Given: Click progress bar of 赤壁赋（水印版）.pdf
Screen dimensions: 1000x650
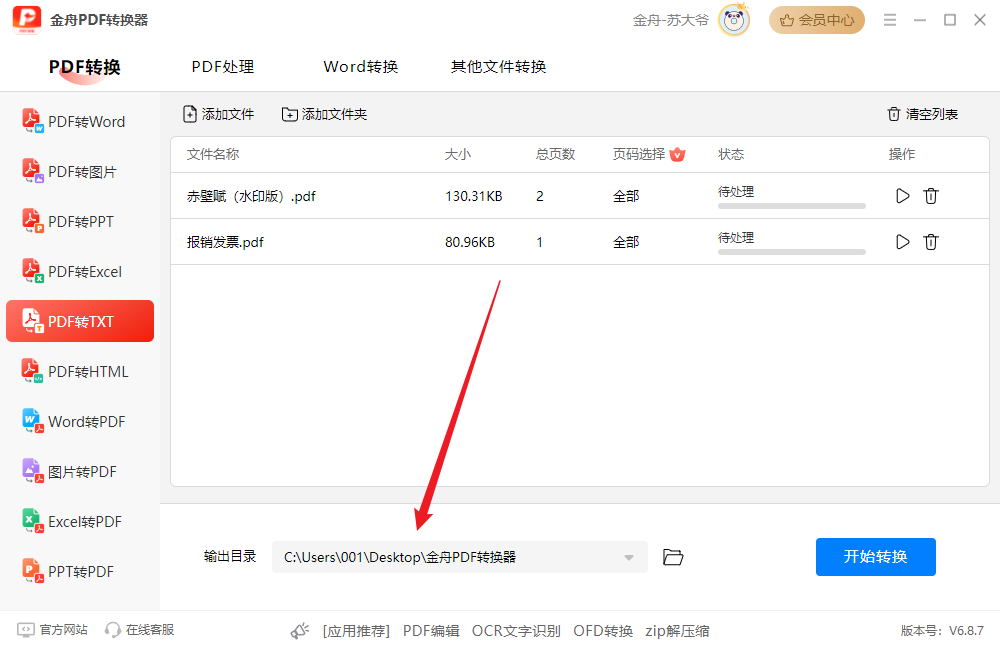Looking at the screenshot, I should point(791,206).
